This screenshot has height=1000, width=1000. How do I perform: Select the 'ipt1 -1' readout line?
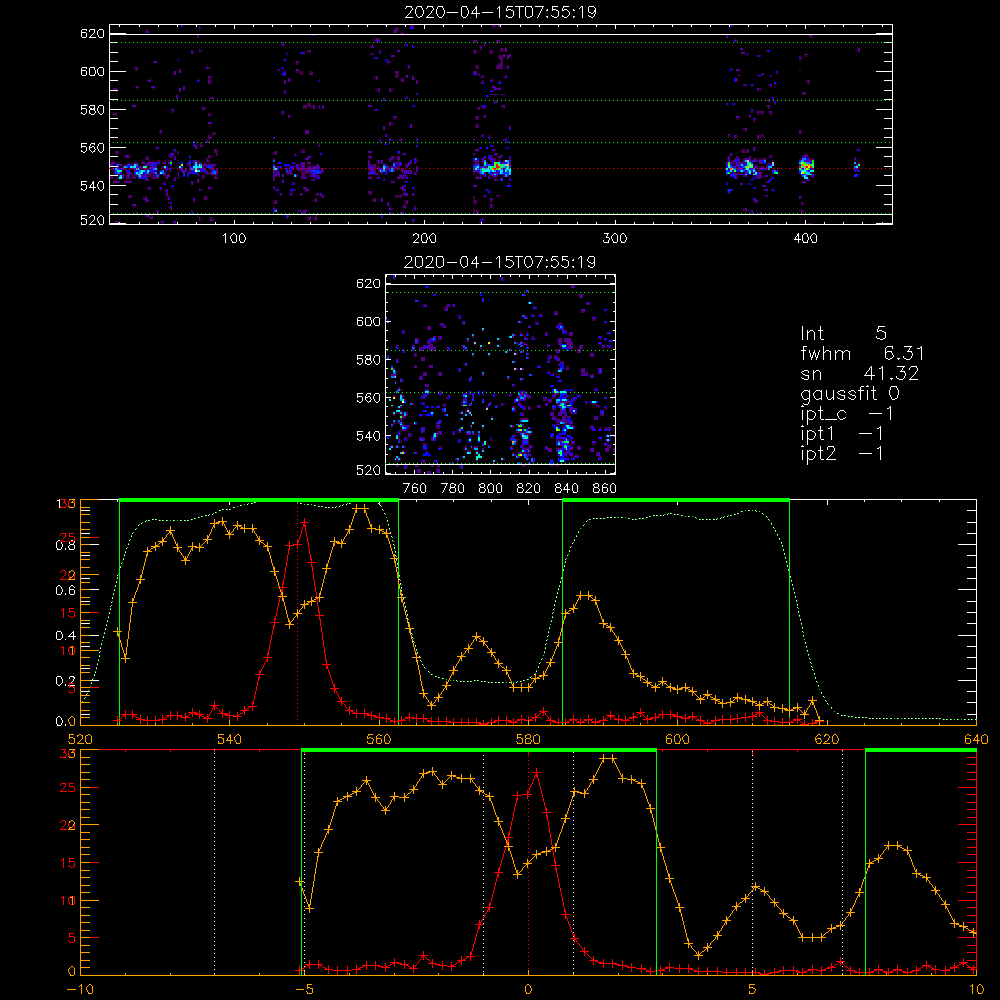coord(842,434)
